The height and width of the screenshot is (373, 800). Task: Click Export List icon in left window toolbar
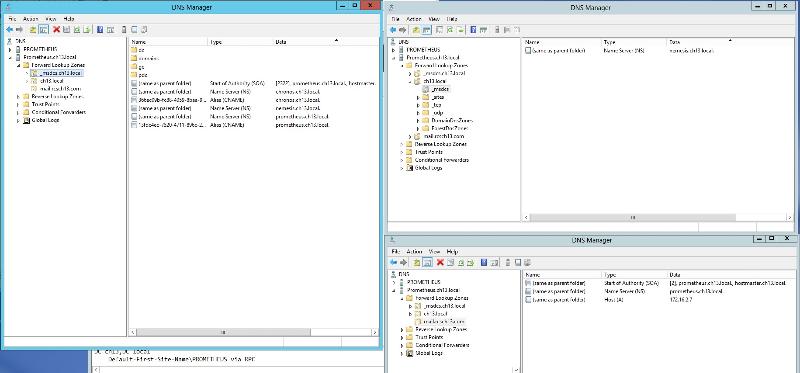(87, 30)
